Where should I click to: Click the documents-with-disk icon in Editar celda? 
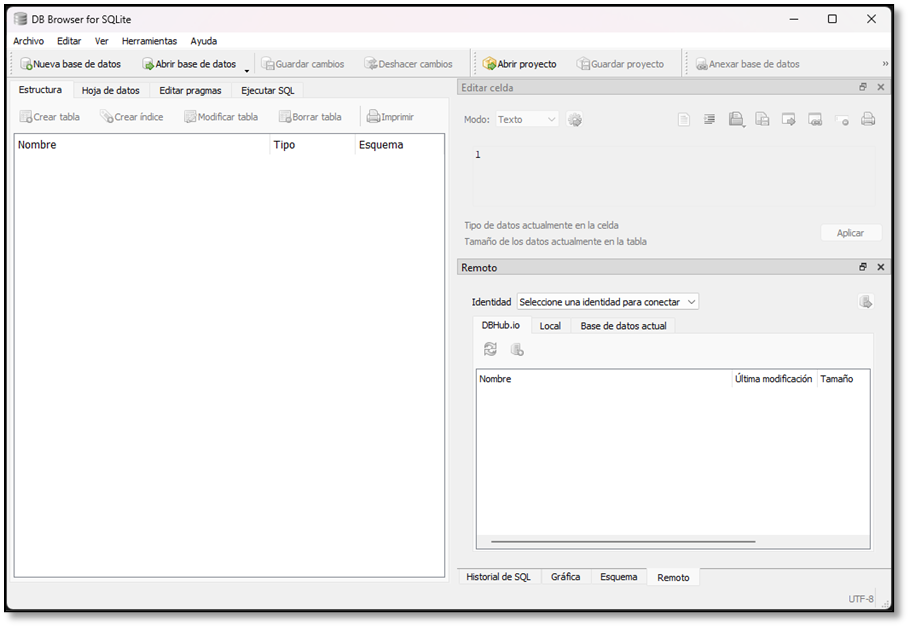click(x=762, y=120)
